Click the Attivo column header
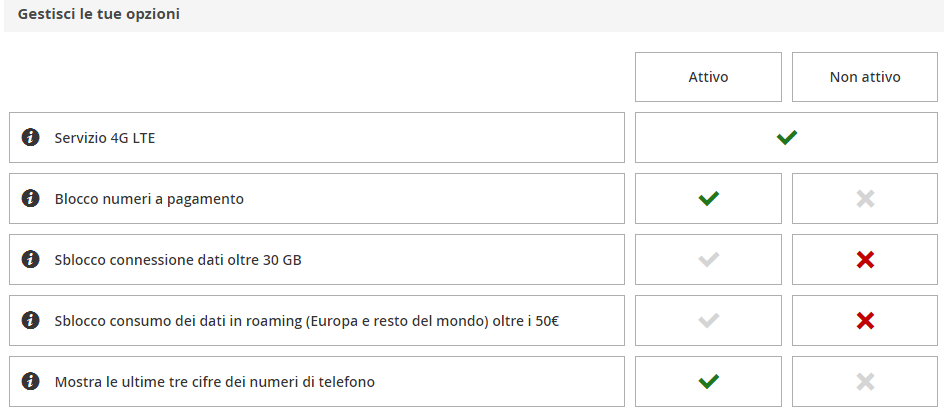The width and height of the screenshot is (945, 417). [708, 77]
